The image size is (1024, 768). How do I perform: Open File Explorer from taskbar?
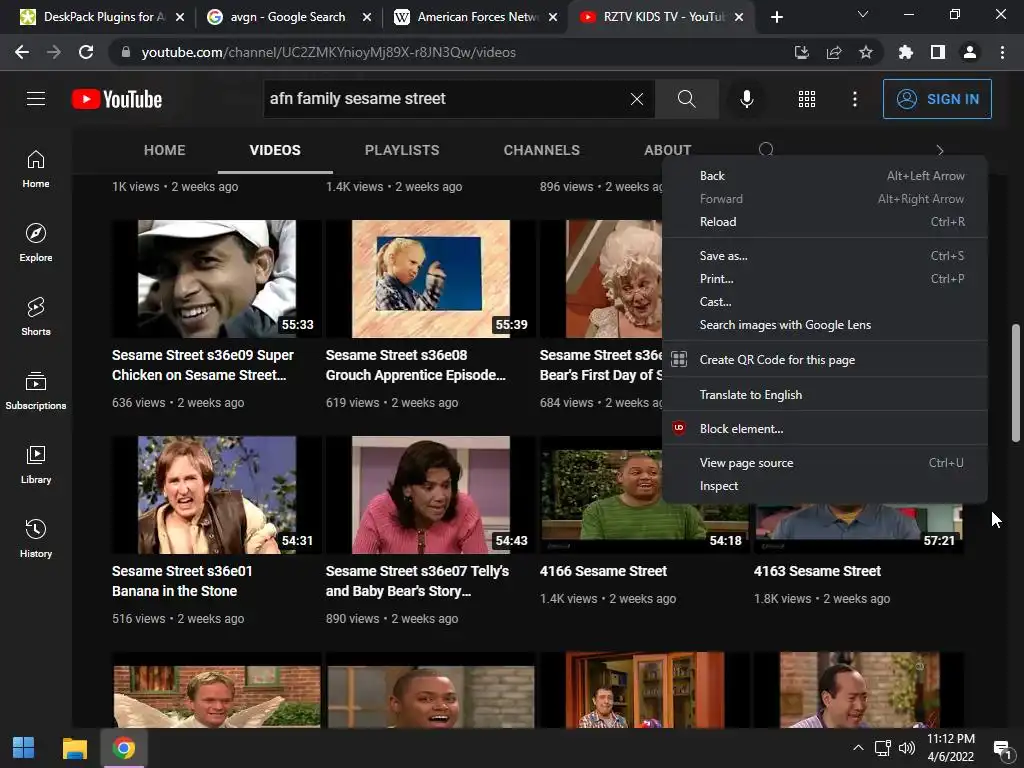pyautogui.click(x=74, y=748)
